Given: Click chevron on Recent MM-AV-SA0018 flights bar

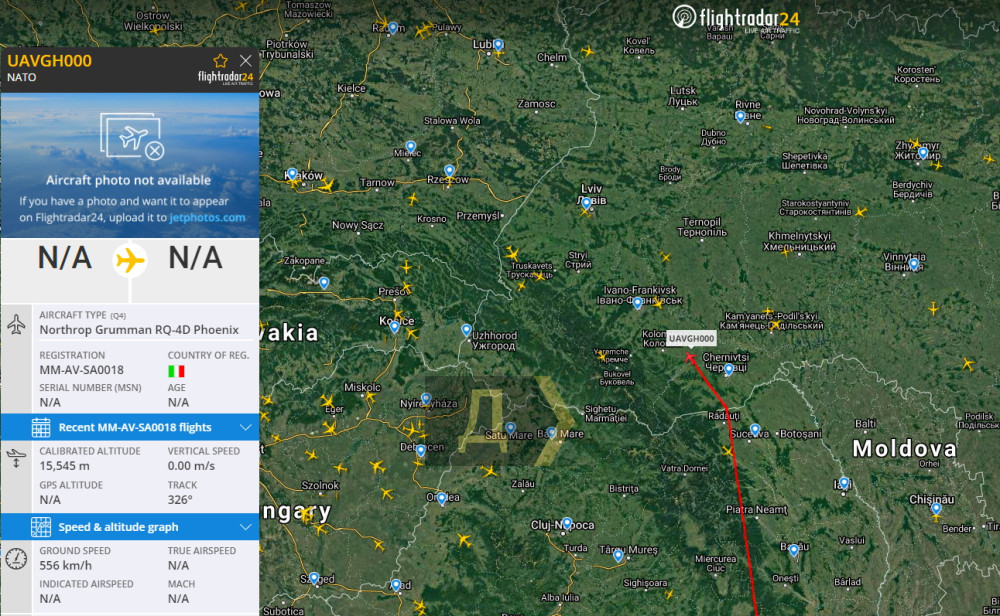Looking at the screenshot, I should tap(246, 427).
